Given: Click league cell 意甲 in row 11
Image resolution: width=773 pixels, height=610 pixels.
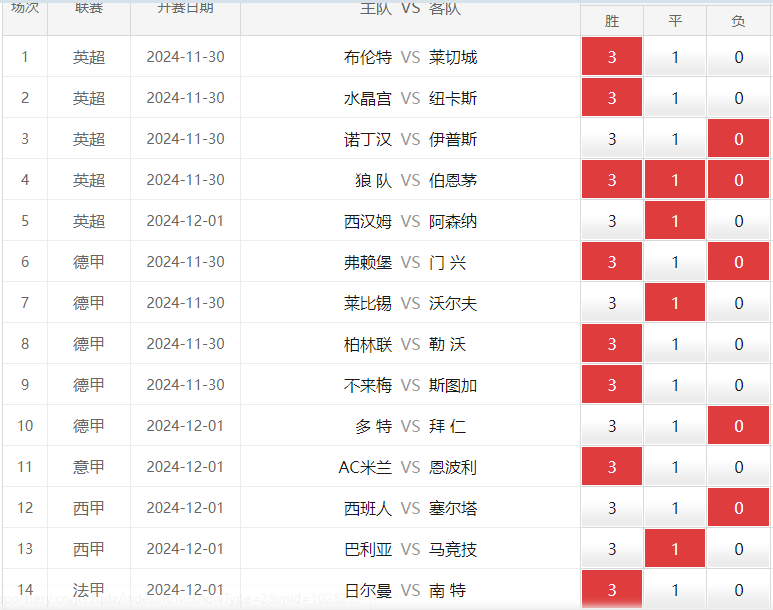Looking at the screenshot, I should [x=89, y=466].
